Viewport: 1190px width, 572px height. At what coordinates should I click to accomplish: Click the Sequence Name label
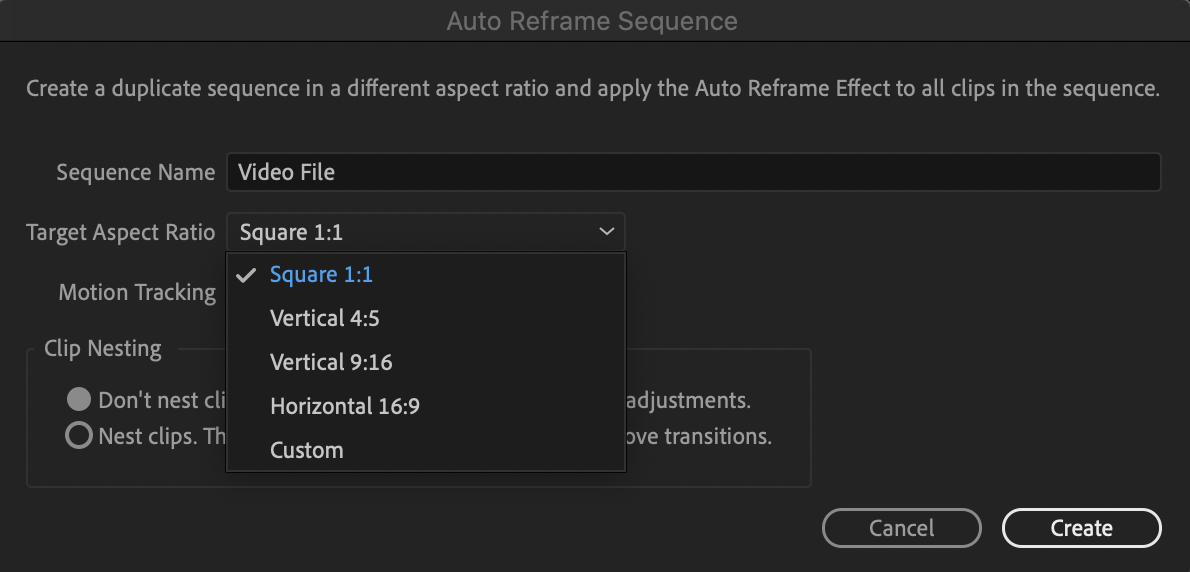[135, 172]
